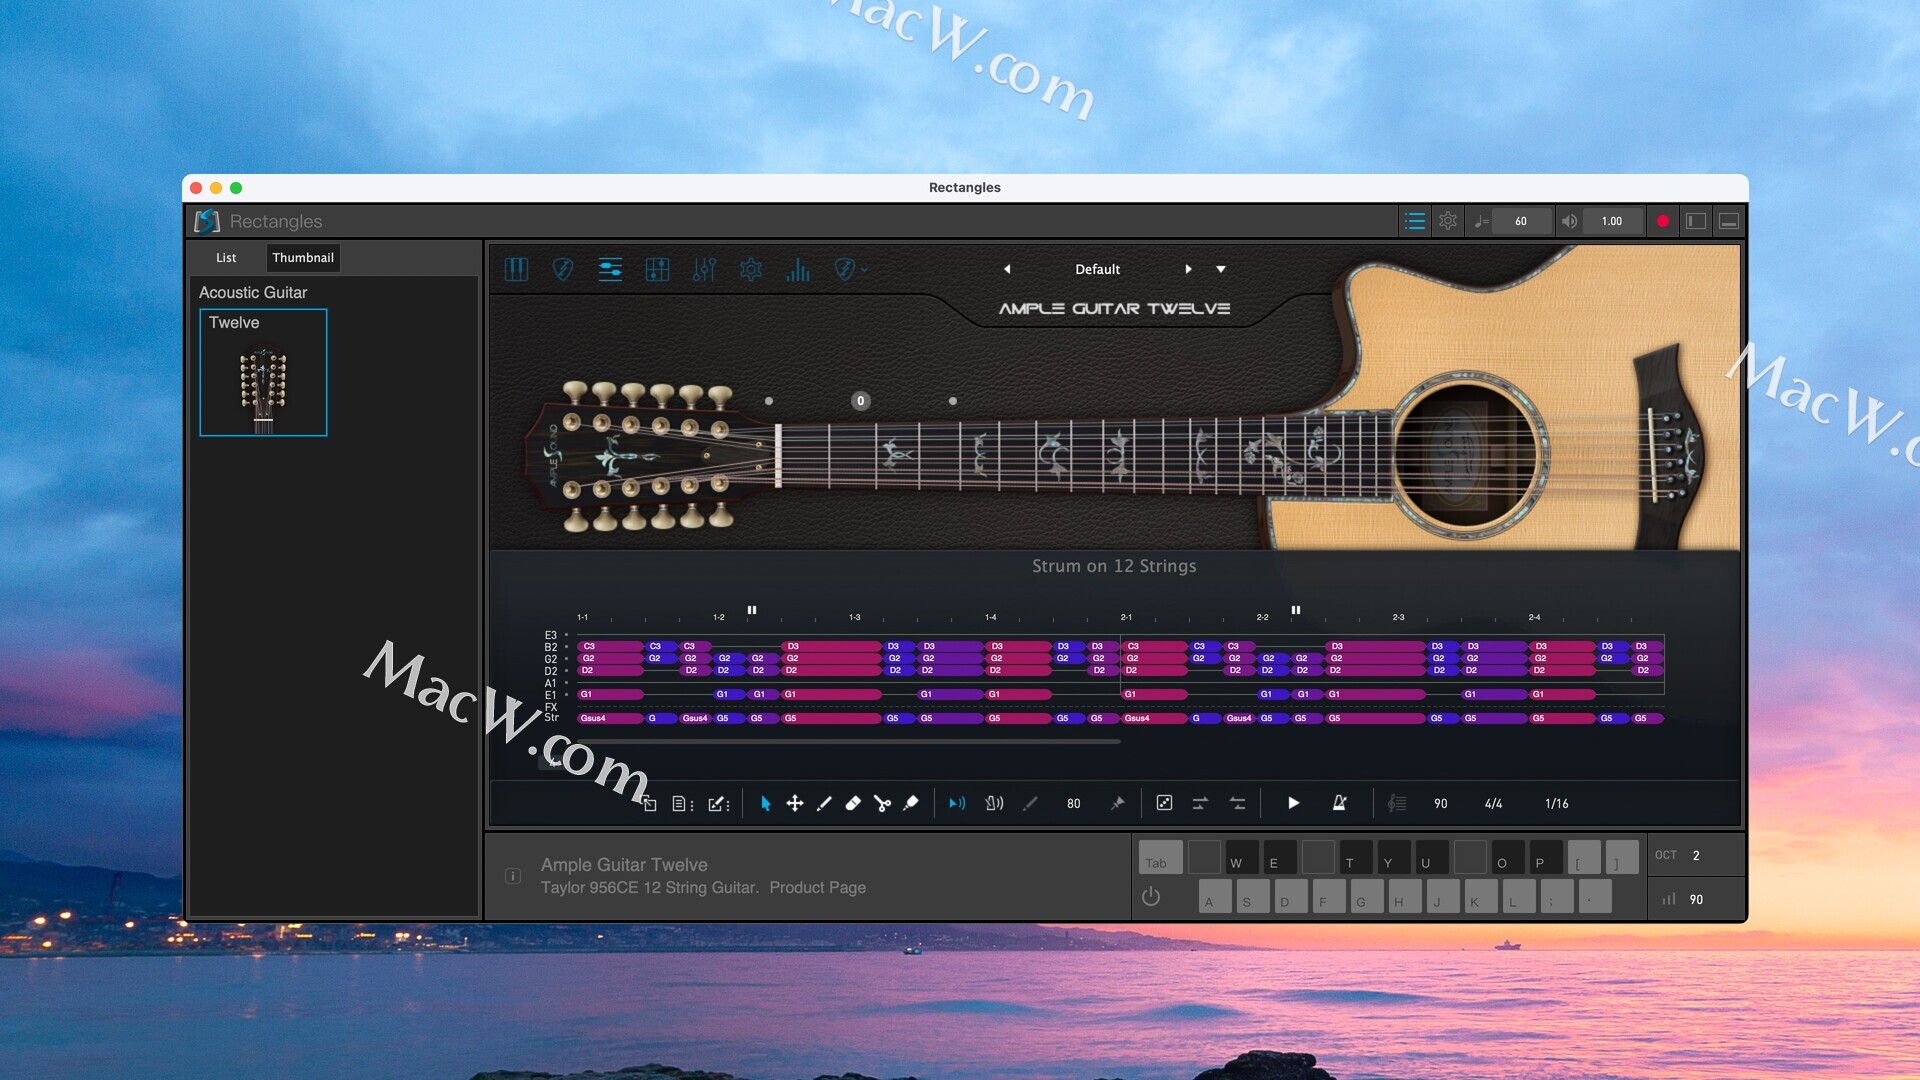Select the move (cross arrows) tool
This screenshot has height=1080, width=1920.
(794, 803)
